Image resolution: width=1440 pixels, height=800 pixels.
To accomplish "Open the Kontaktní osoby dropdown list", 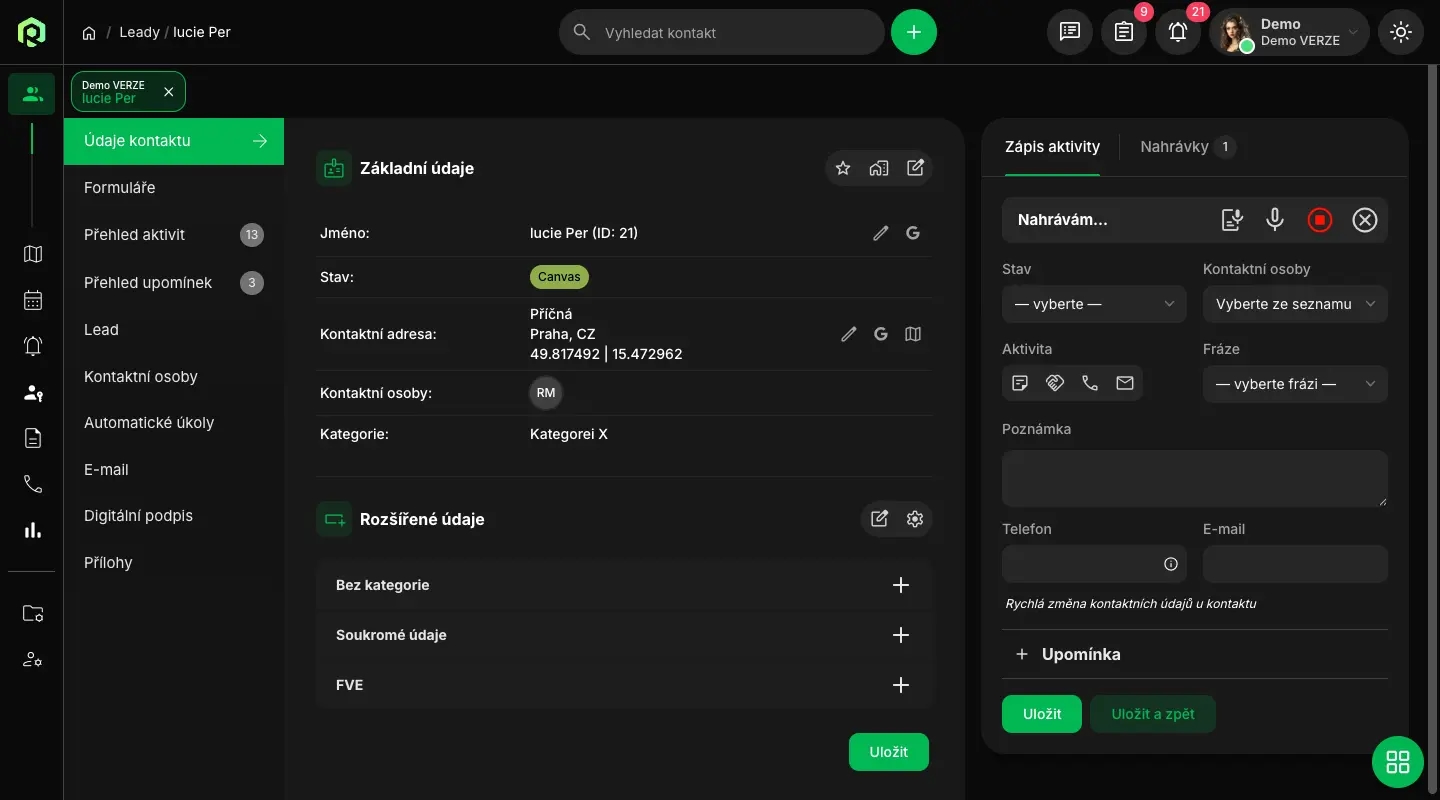I will click(x=1295, y=304).
